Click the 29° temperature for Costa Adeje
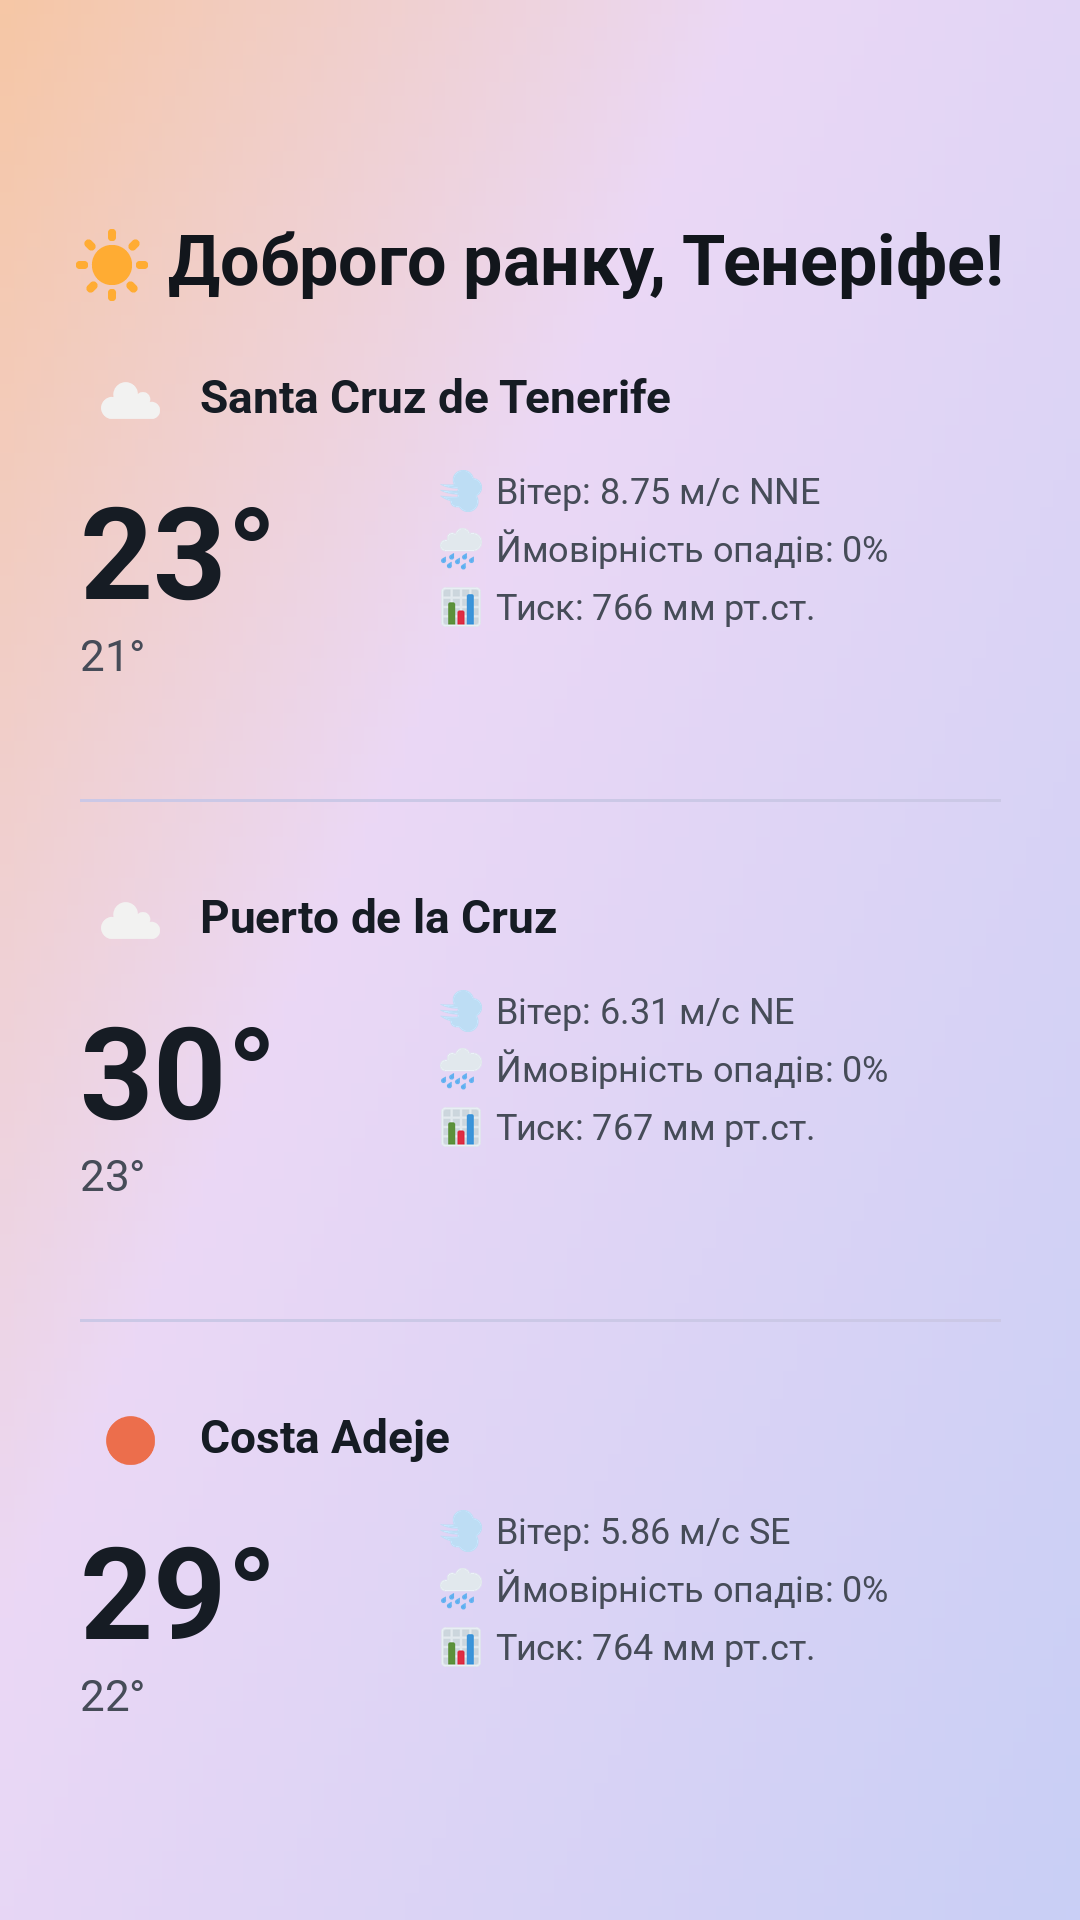The width and height of the screenshot is (1080, 1920). [176, 1595]
